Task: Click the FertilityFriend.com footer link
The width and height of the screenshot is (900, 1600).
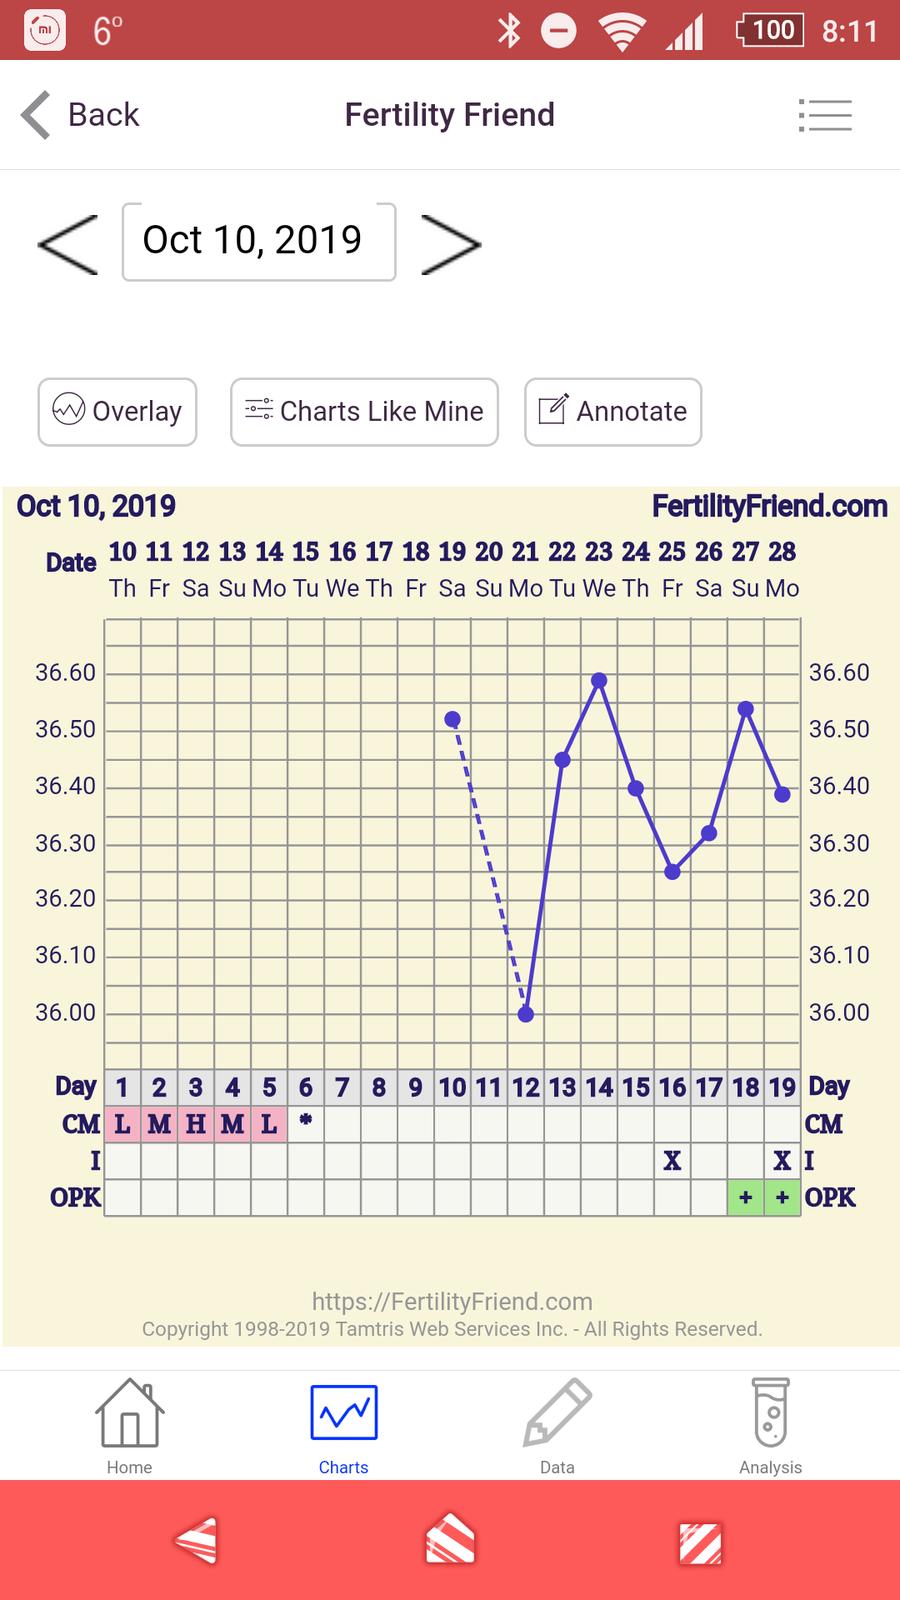Action: 452,1301
